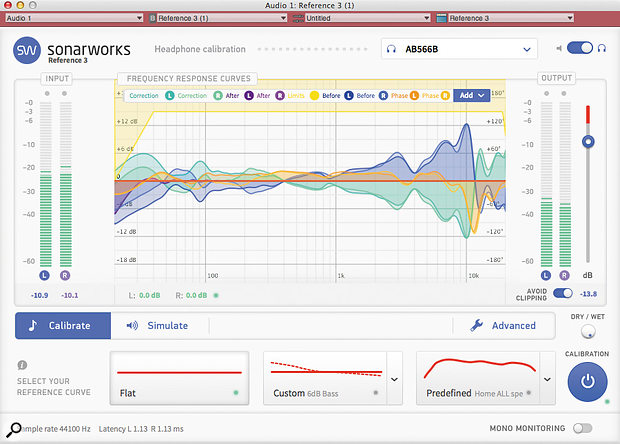
Task: Open the Reference 3 view dropdown in header
Action: click(511, 18)
